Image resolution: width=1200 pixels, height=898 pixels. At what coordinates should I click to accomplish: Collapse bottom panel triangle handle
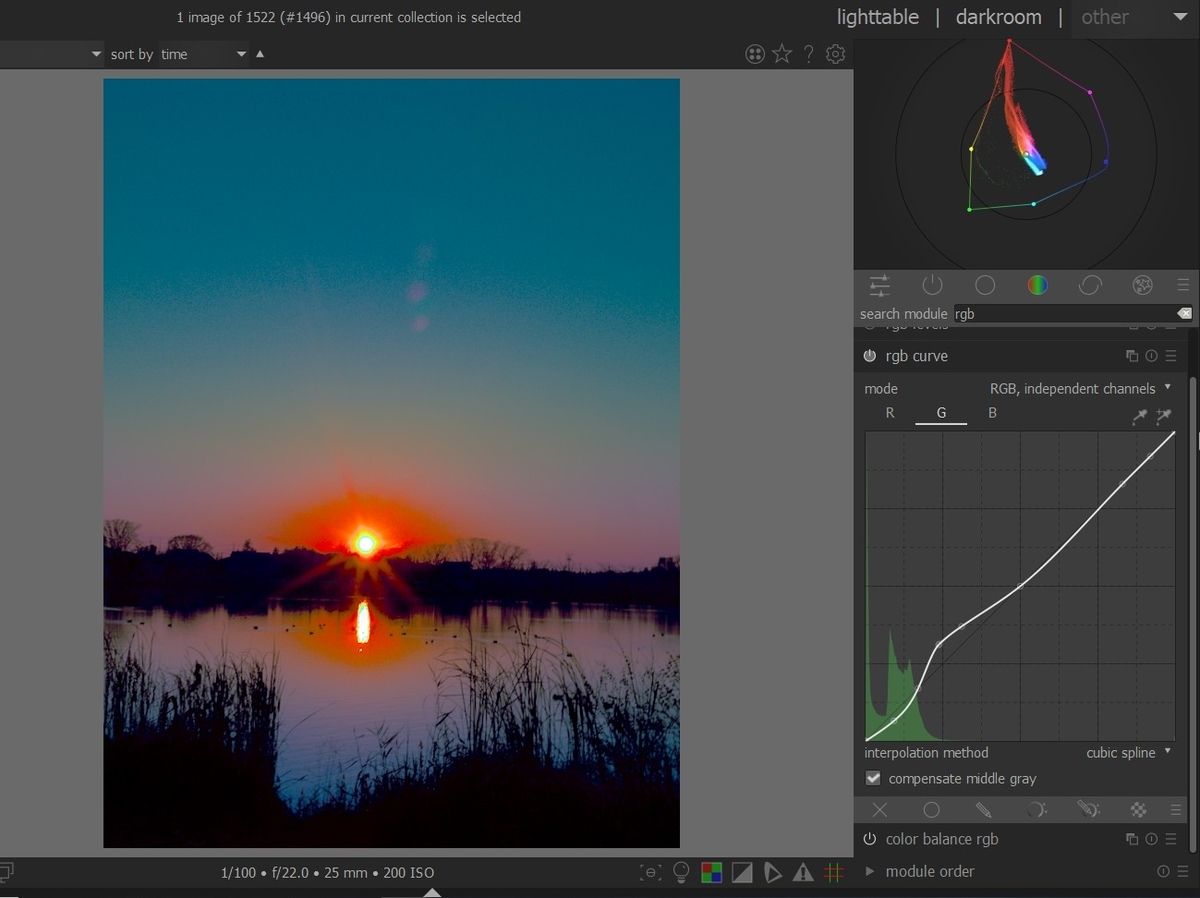tap(431, 892)
